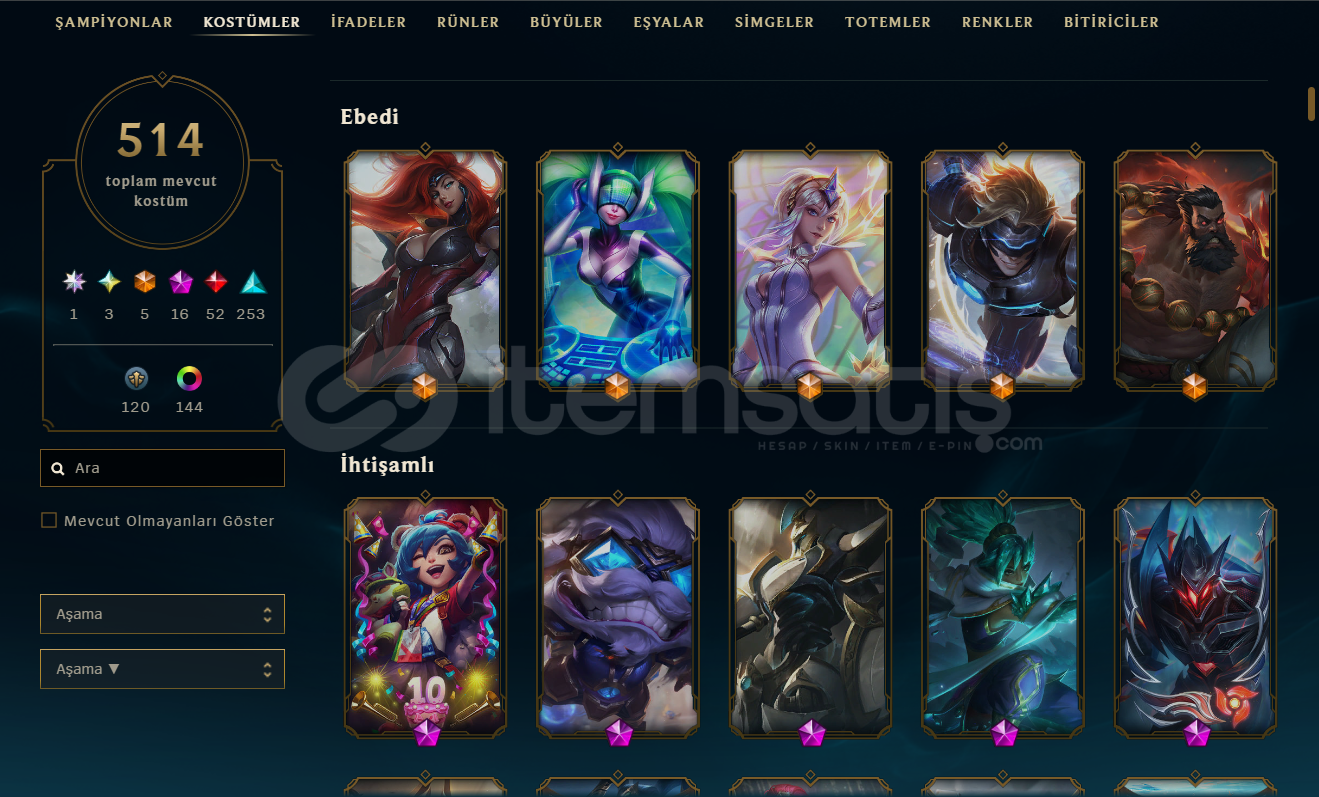Click the chroma color wheel icon

[189, 378]
